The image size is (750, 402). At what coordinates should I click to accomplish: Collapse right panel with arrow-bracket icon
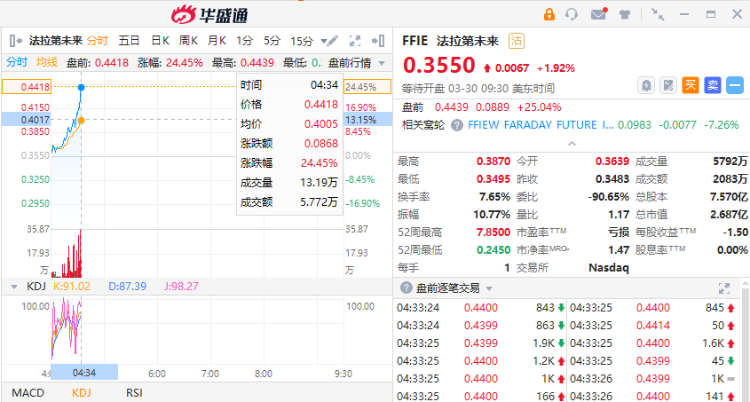(x=378, y=41)
